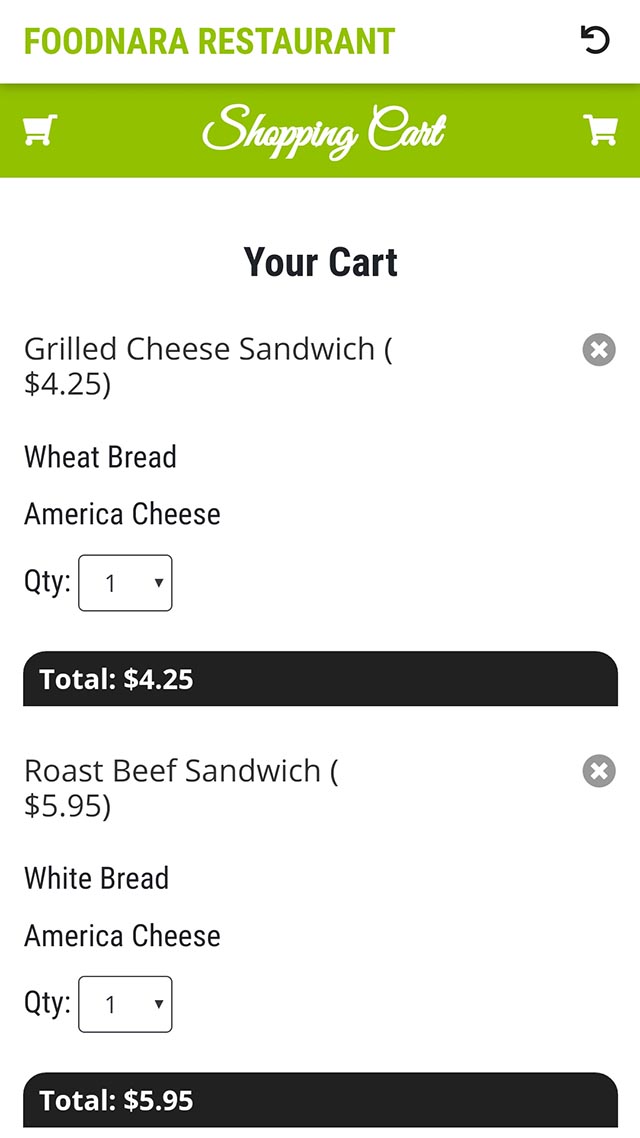Image resolution: width=640 pixels, height=1138 pixels.
Task: Remove the Grilled Cheese Sandwich from cart
Action: coord(599,350)
